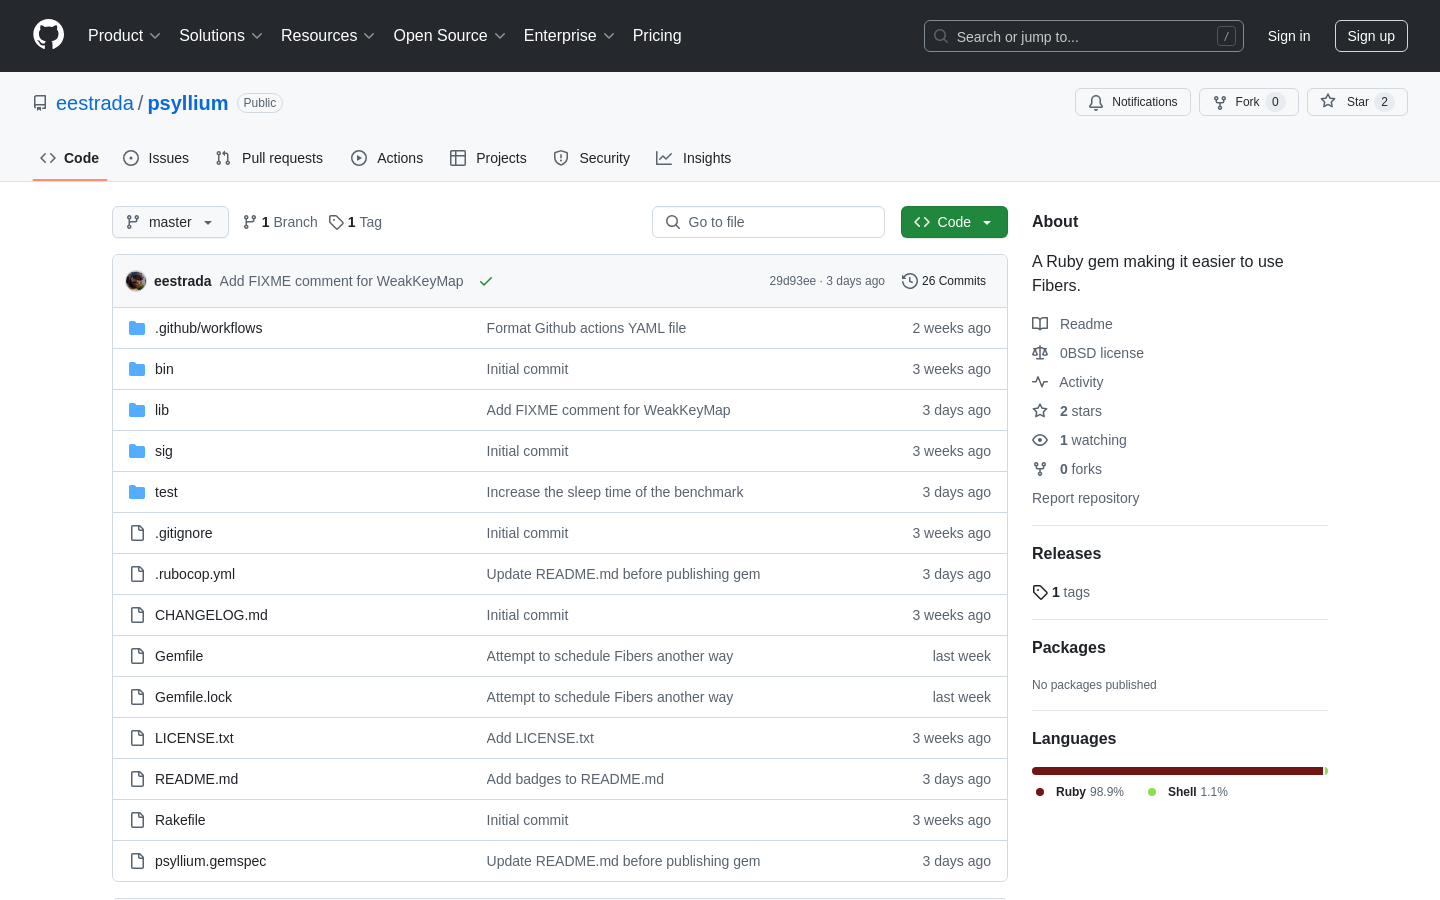Open commit hash 29d93ee
This screenshot has height=900, width=1440.
coord(792,281)
